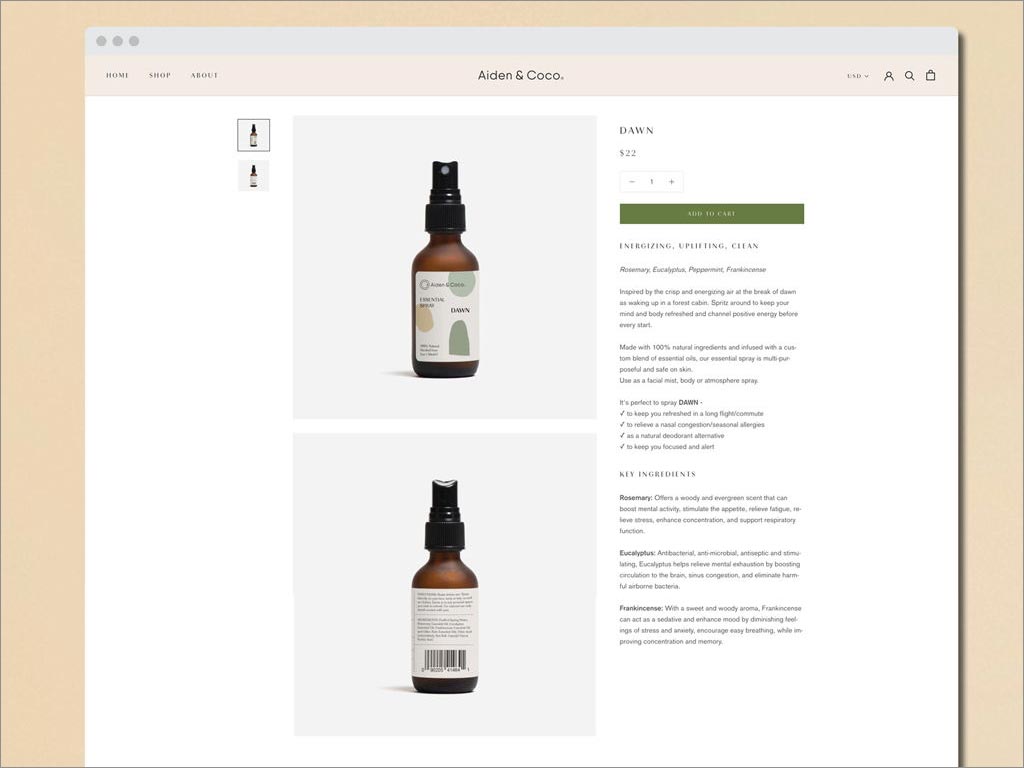Open the account profile icon
Viewport: 1024px width, 768px height.
tap(888, 76)
